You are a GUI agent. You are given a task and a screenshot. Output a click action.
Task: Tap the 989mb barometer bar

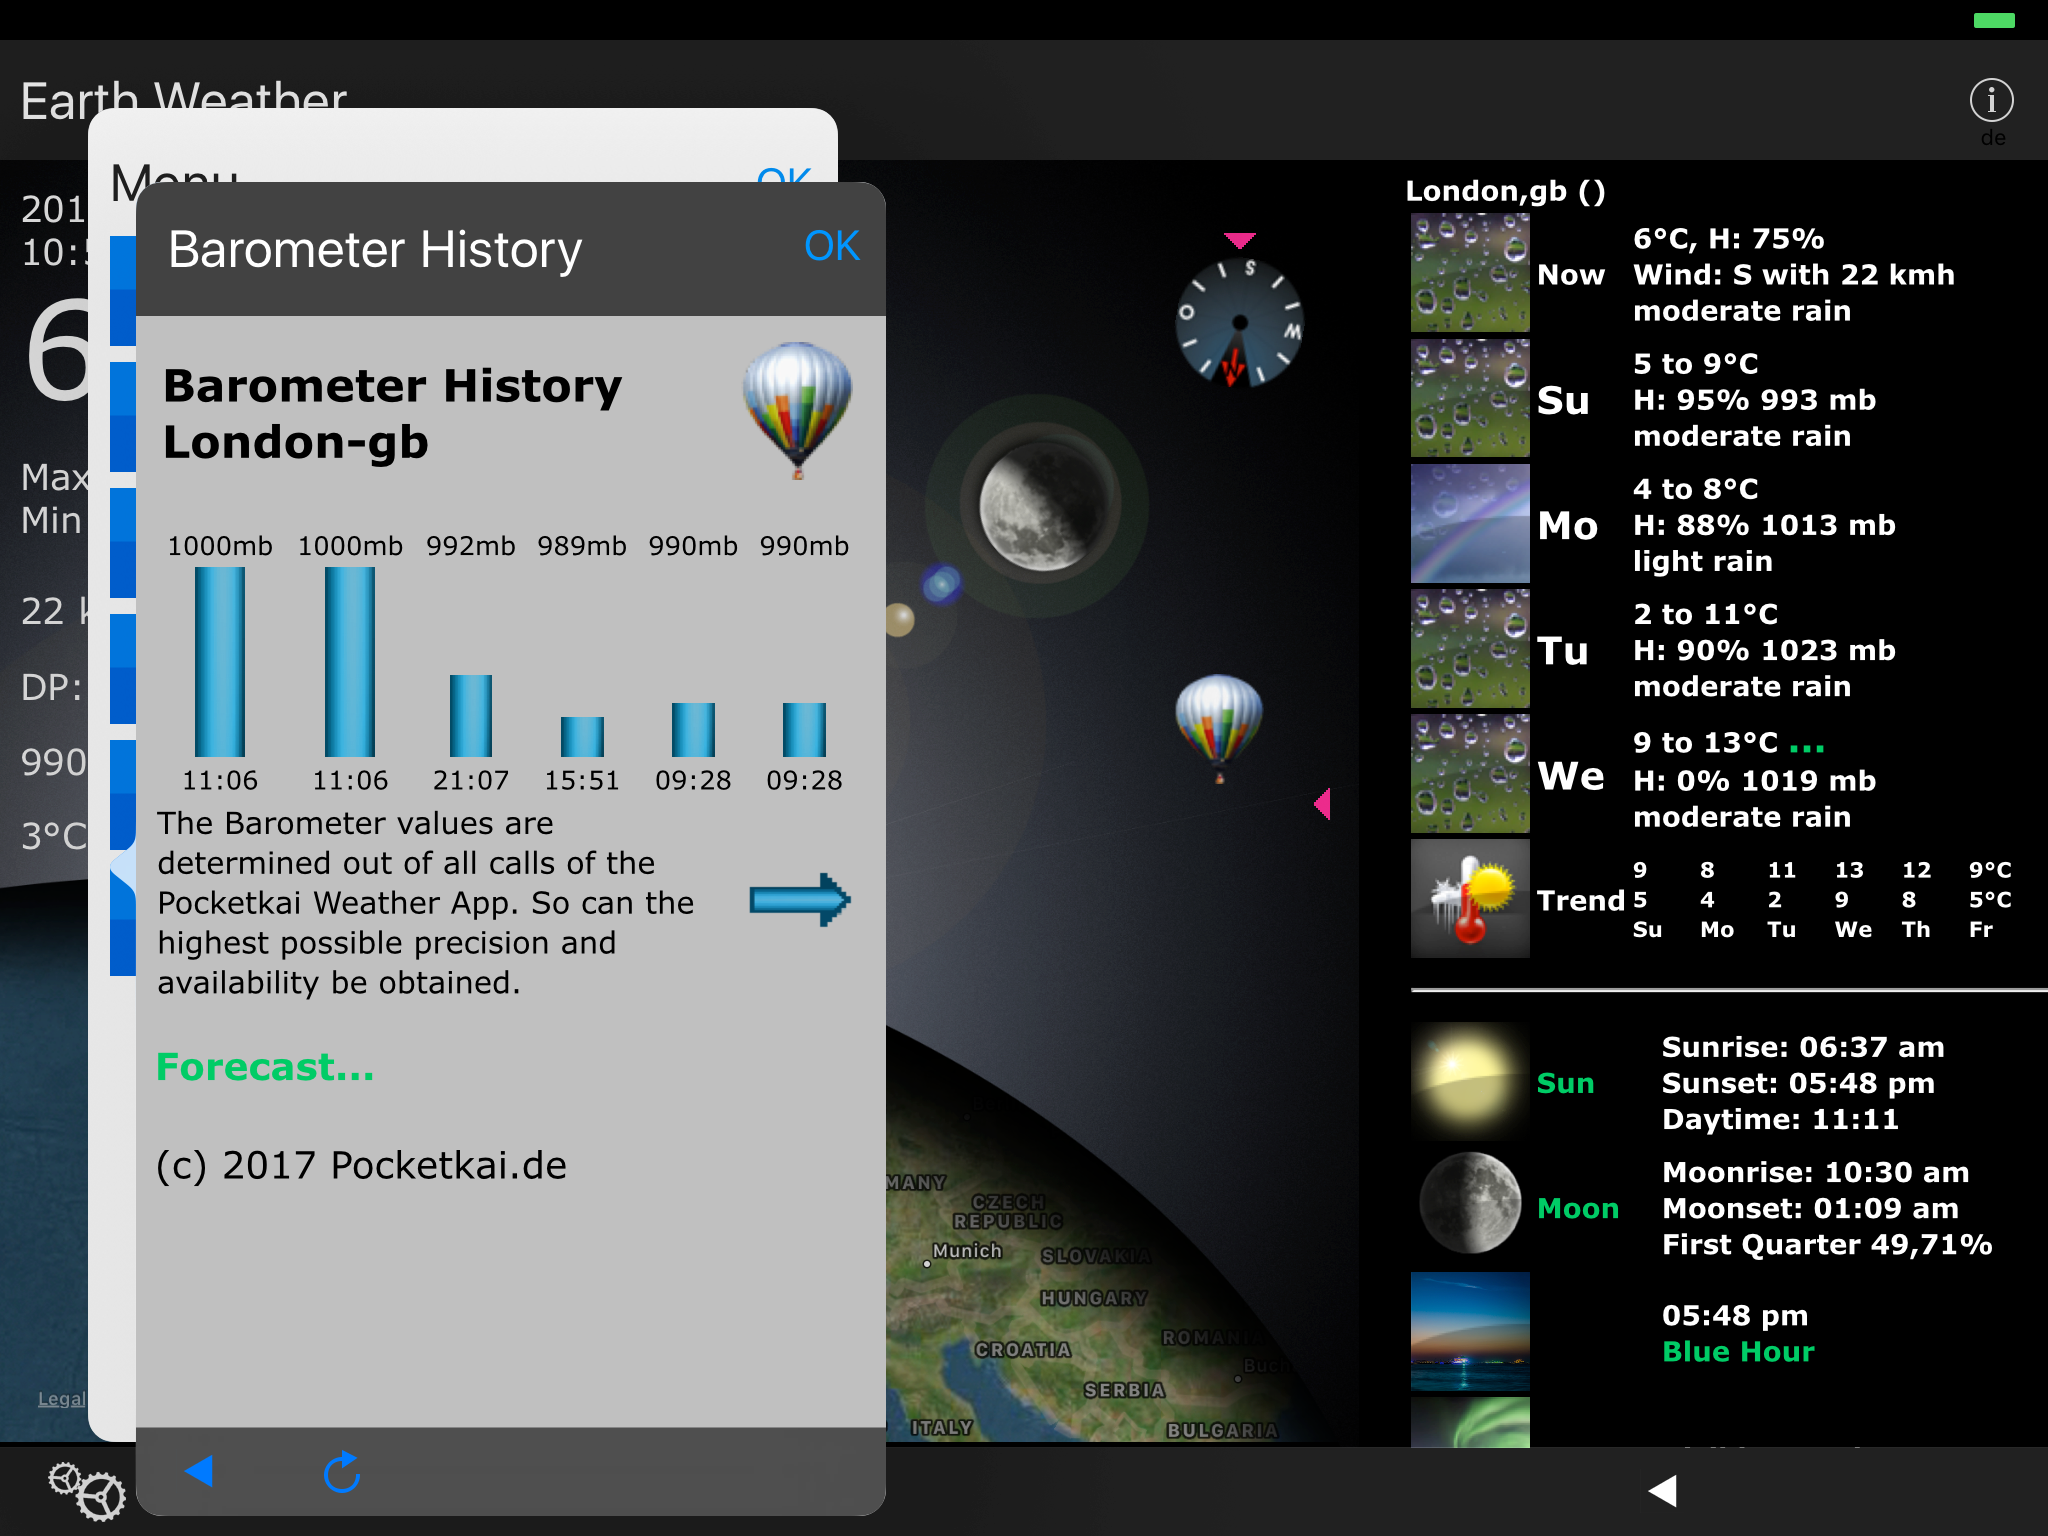click(582, 736)
